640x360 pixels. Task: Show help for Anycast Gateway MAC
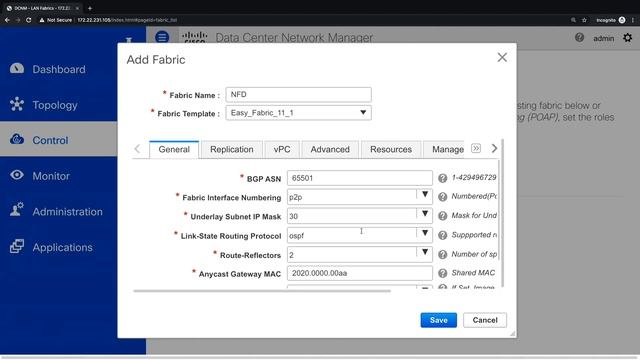(x=442, y=273)
